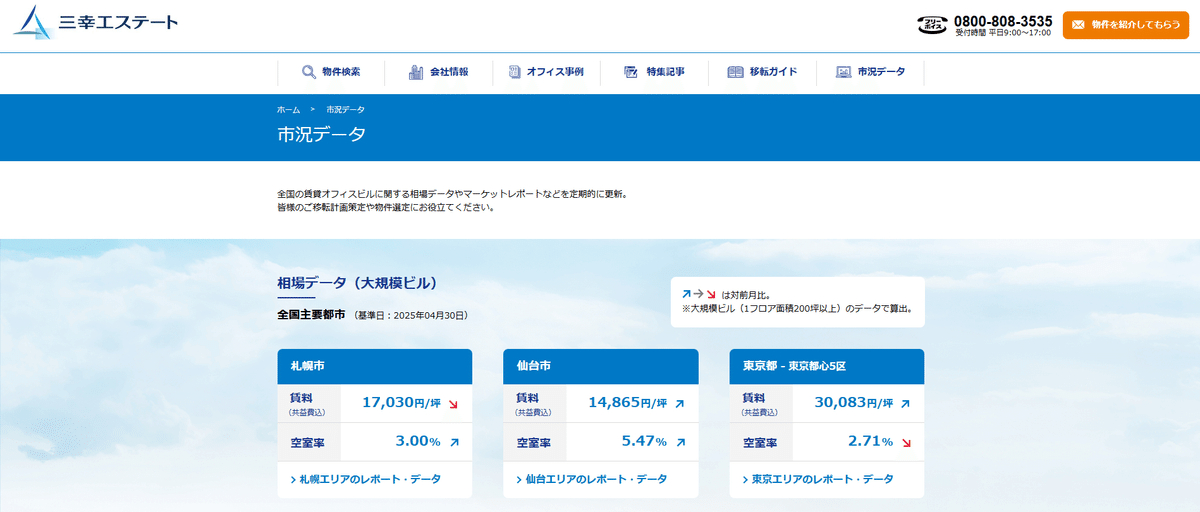Go to ホーム in the breadcrumb
1200x512 pixels.
[288, 109]
